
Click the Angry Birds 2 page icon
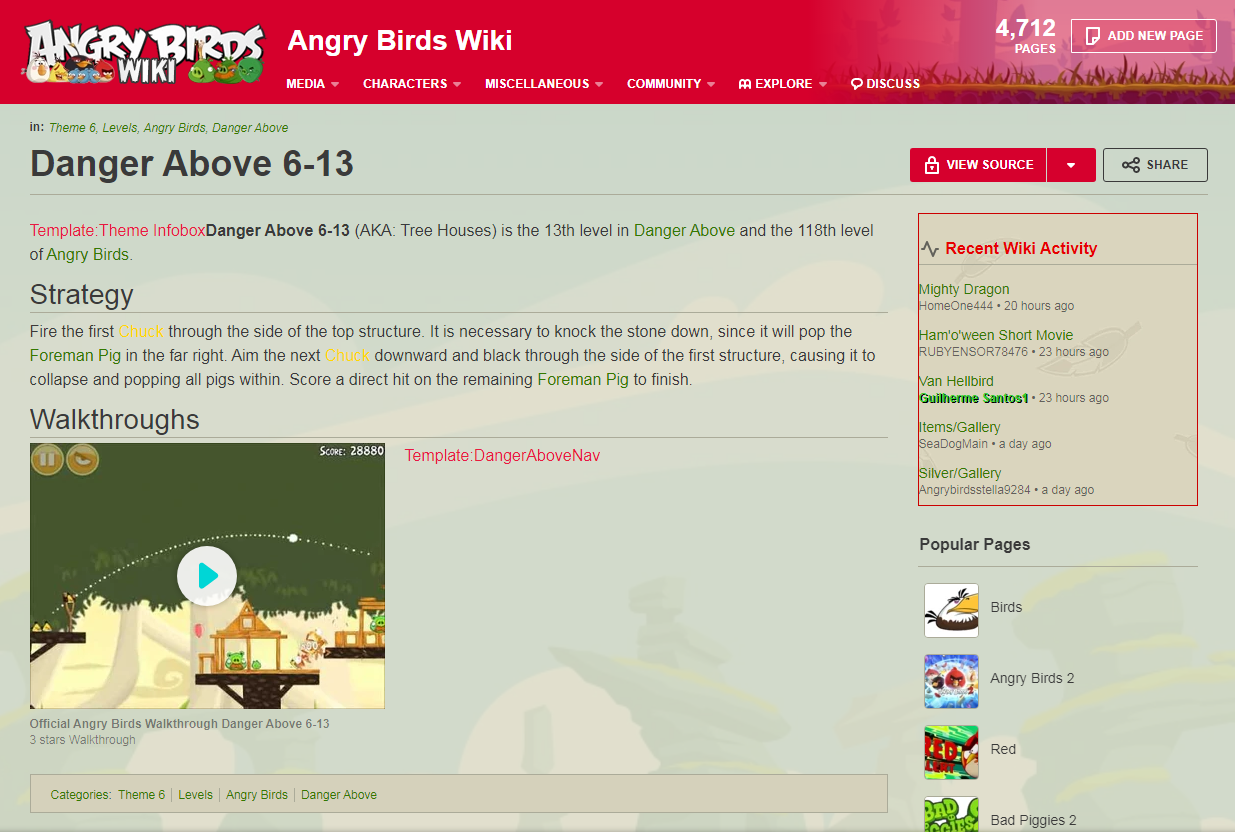(951, 681)
